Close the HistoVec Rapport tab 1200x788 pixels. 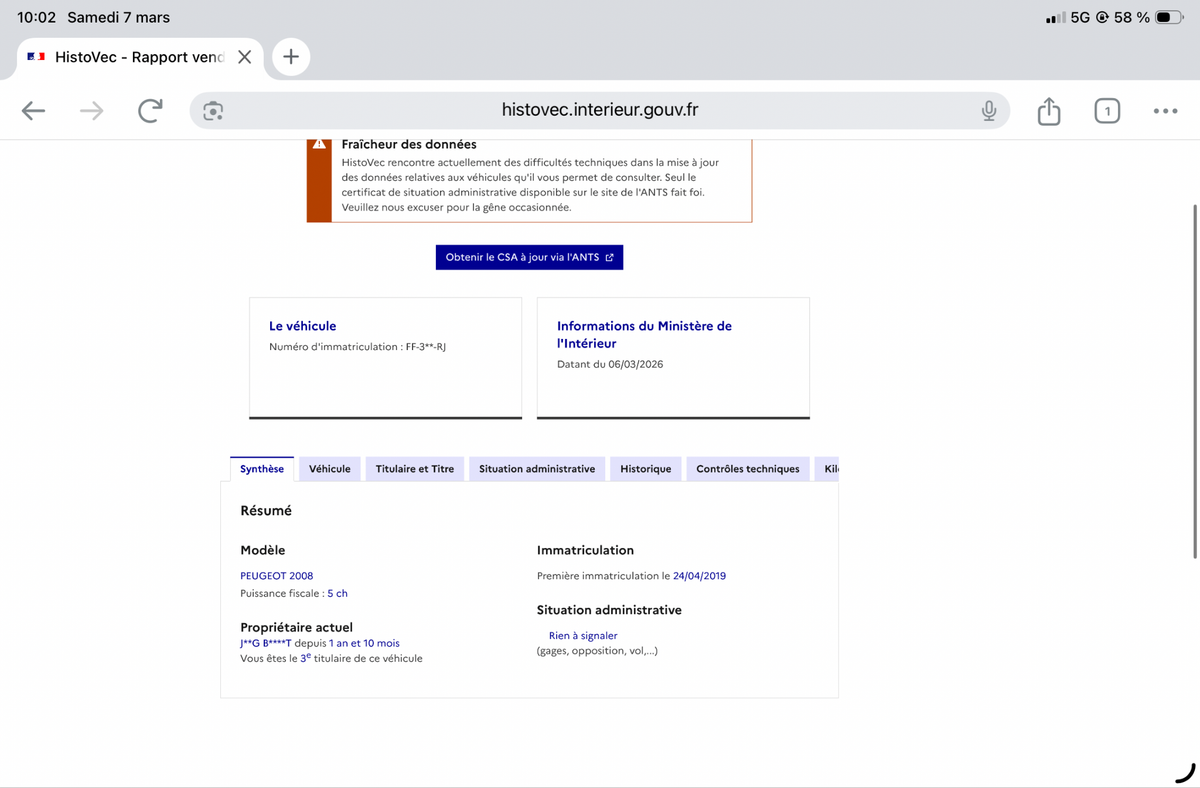click(244, 57)
